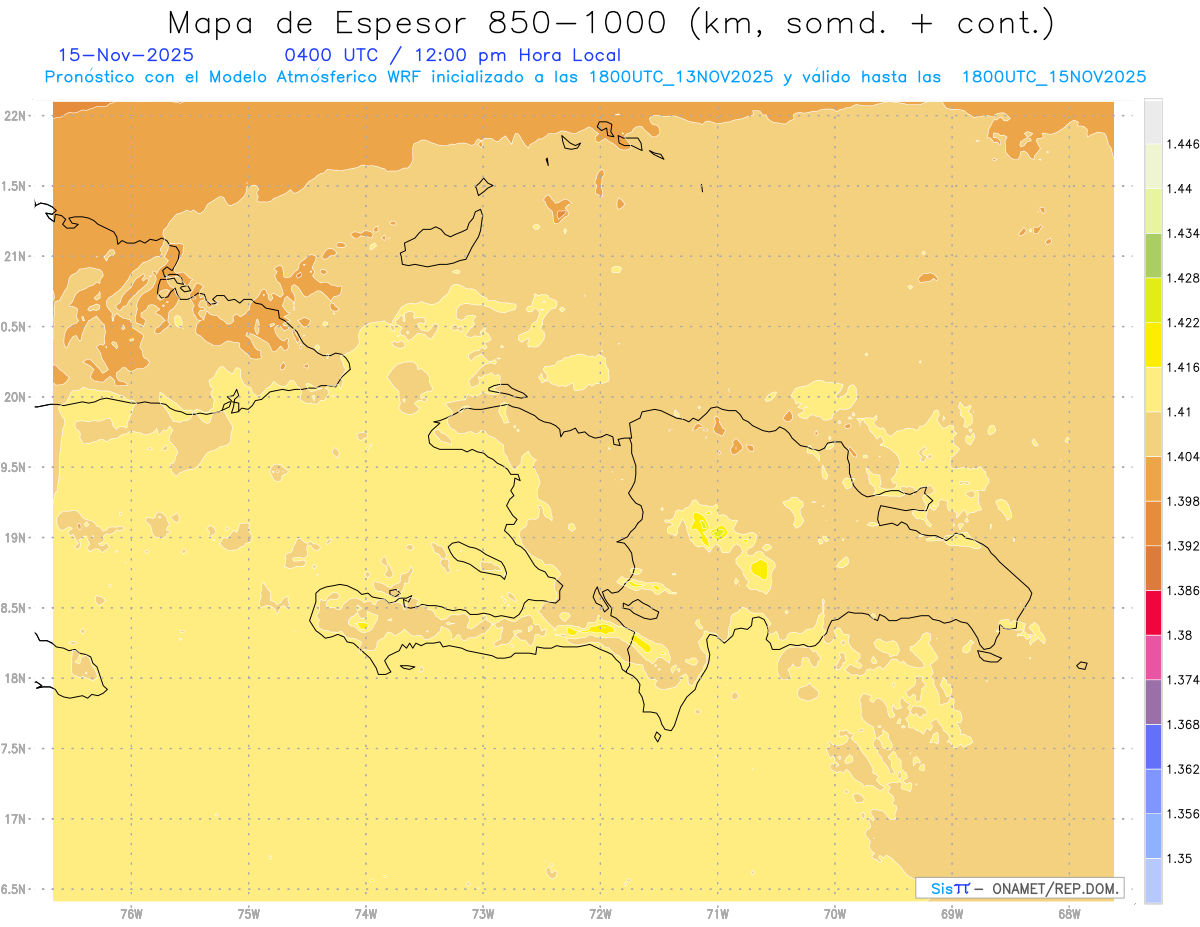Click the '73W' longitude label

click(x=483, y=913)
